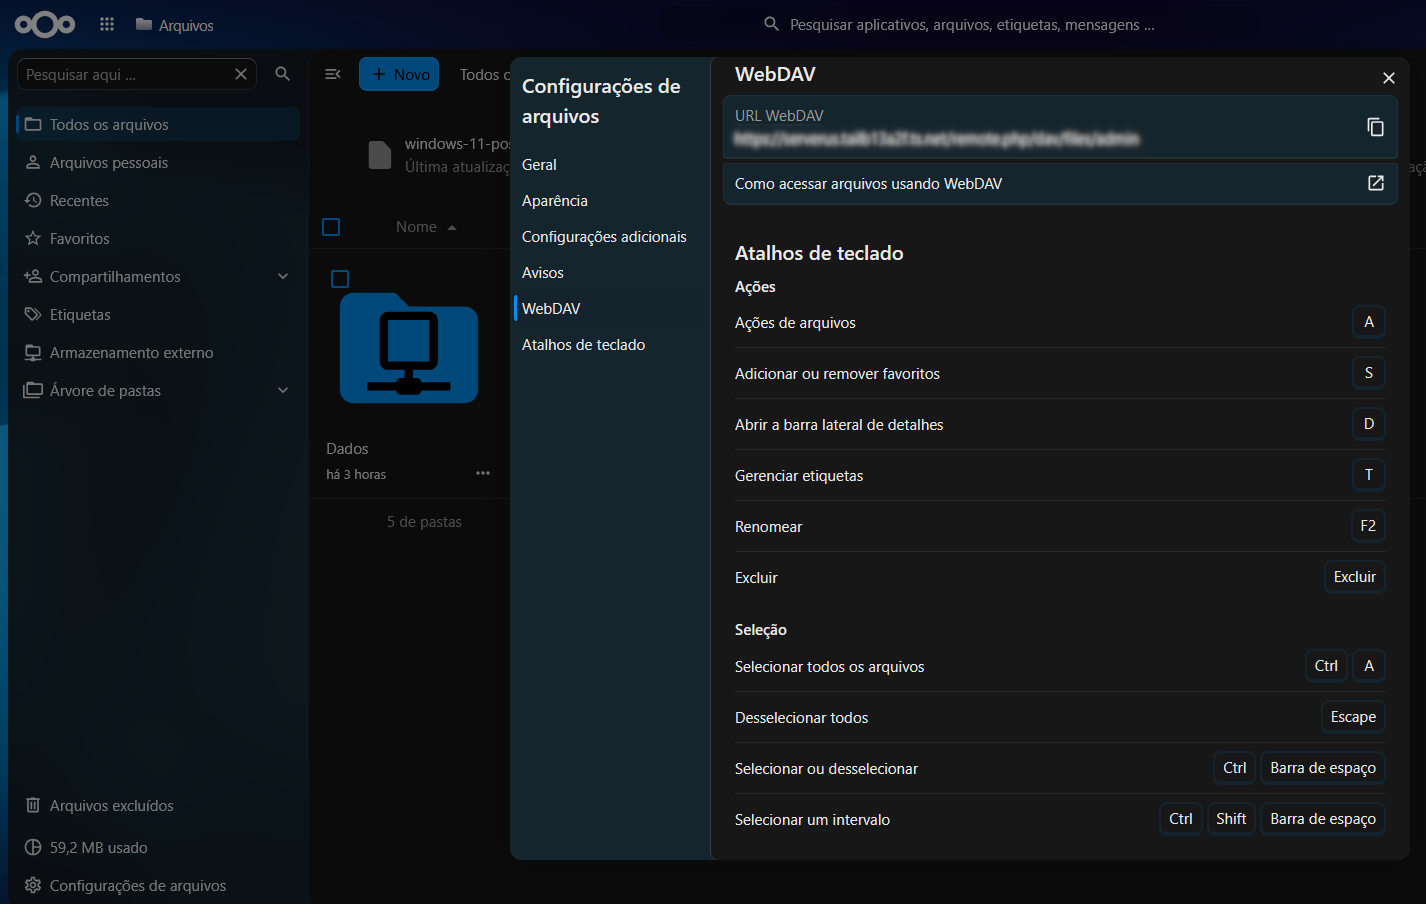Check the Dados folder checkbox

click(x=340, y=279)
